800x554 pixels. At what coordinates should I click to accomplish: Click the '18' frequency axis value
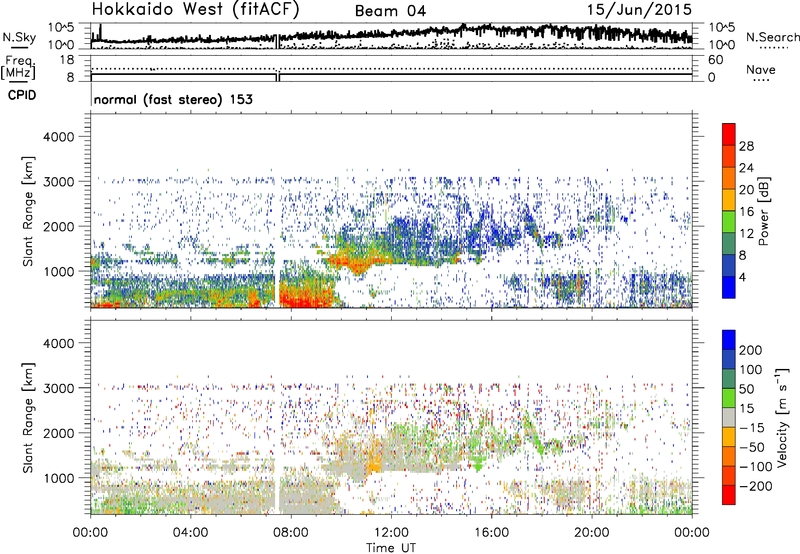[67, 59]
